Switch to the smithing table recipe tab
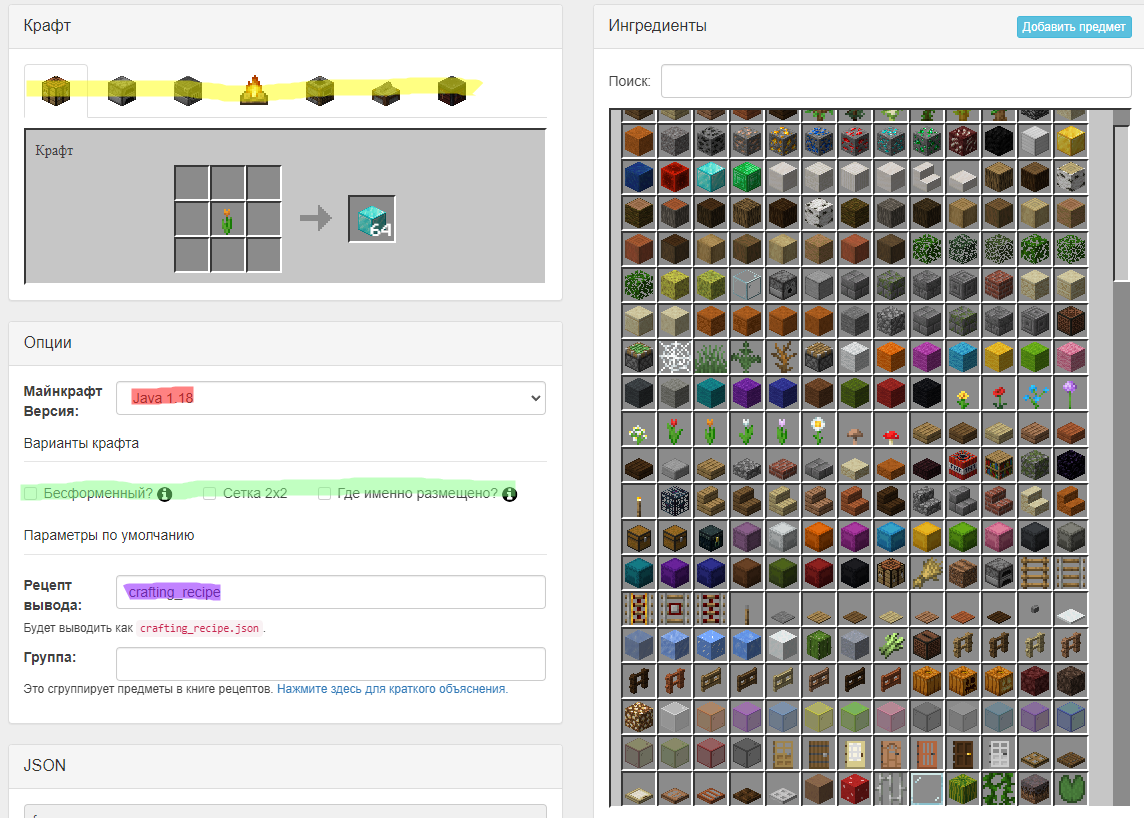 point(452,91)
